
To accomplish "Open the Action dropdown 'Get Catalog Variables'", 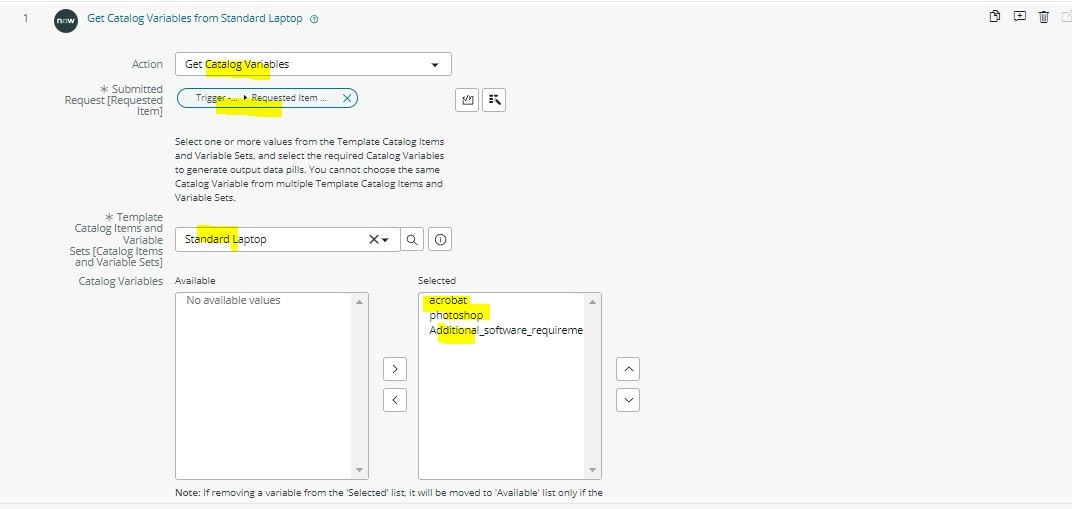I will tap(313, 64).
